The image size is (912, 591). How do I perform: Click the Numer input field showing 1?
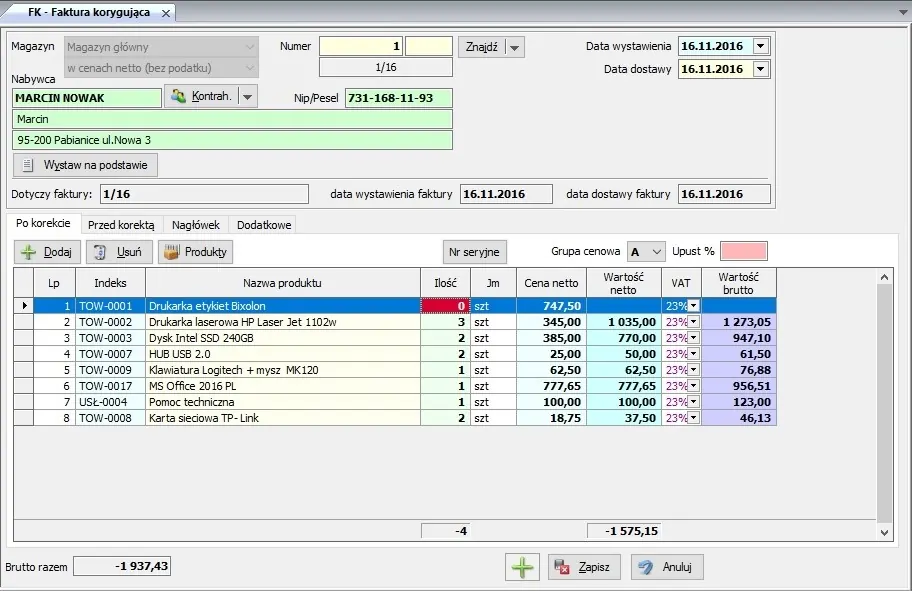pyautogui.click(x=361, y=46)
